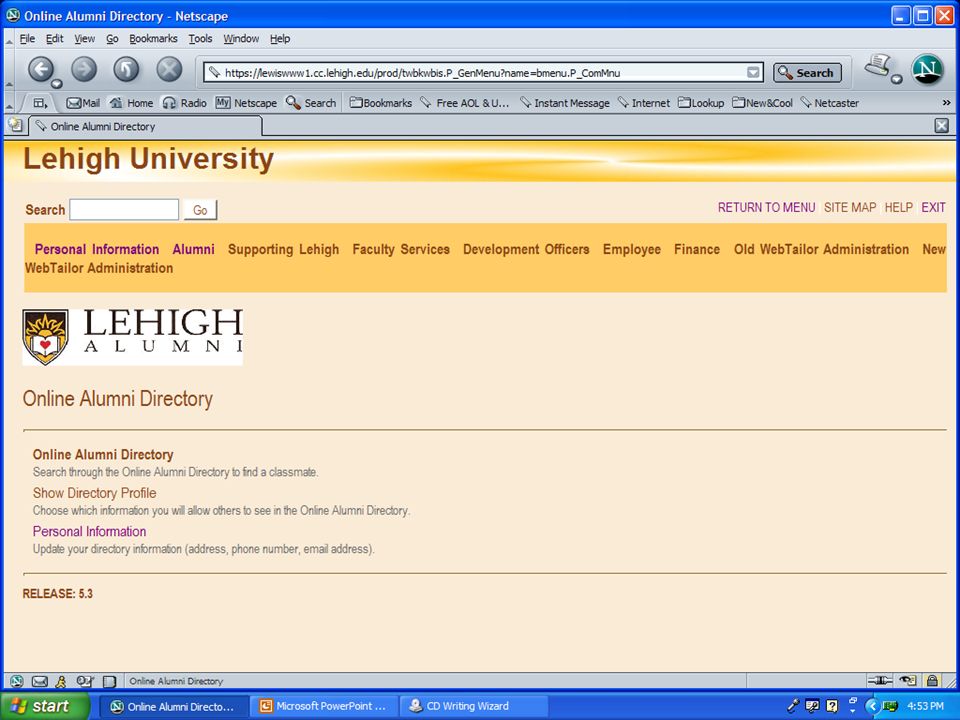Viewport: 960px width, 720px height.
Task: Open the Bookmarks menu
Action: [153, 39]
